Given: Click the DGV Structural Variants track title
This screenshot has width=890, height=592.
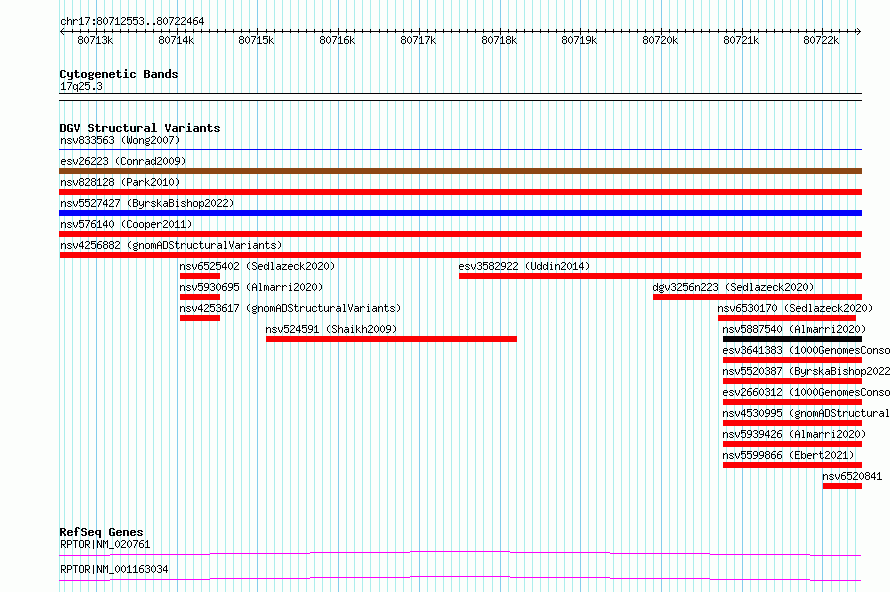Looking at the screenshot, I should click(140, 128).
